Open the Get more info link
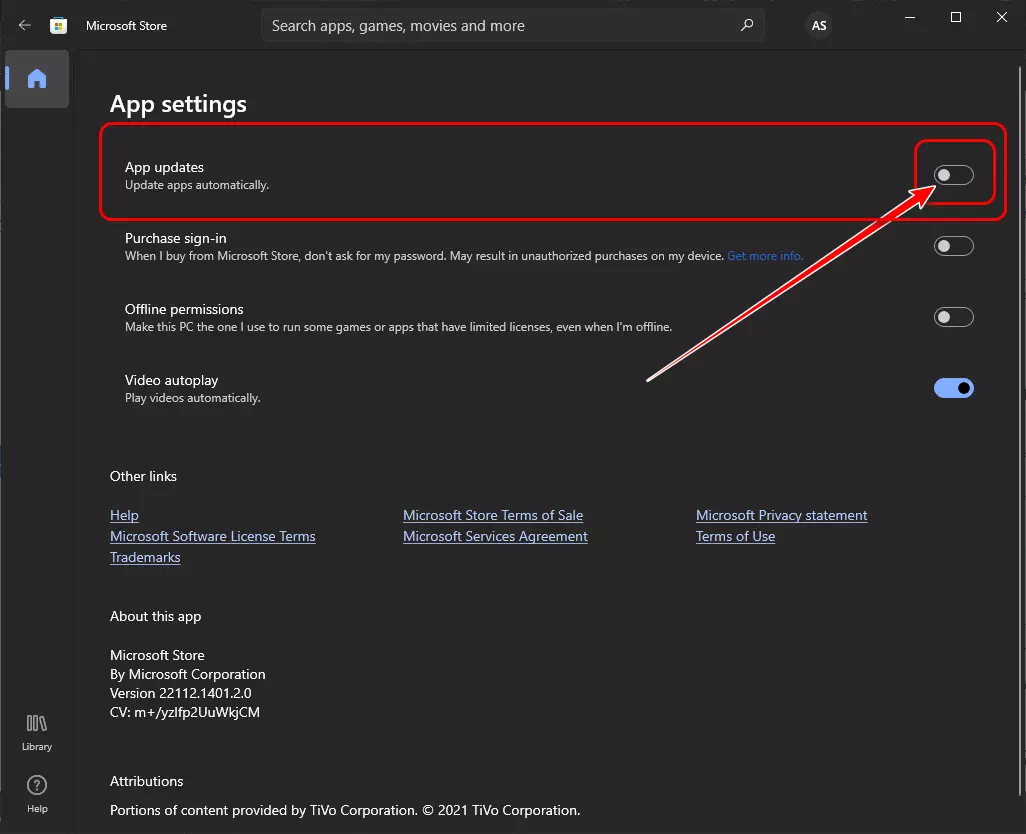 point(765,256)
